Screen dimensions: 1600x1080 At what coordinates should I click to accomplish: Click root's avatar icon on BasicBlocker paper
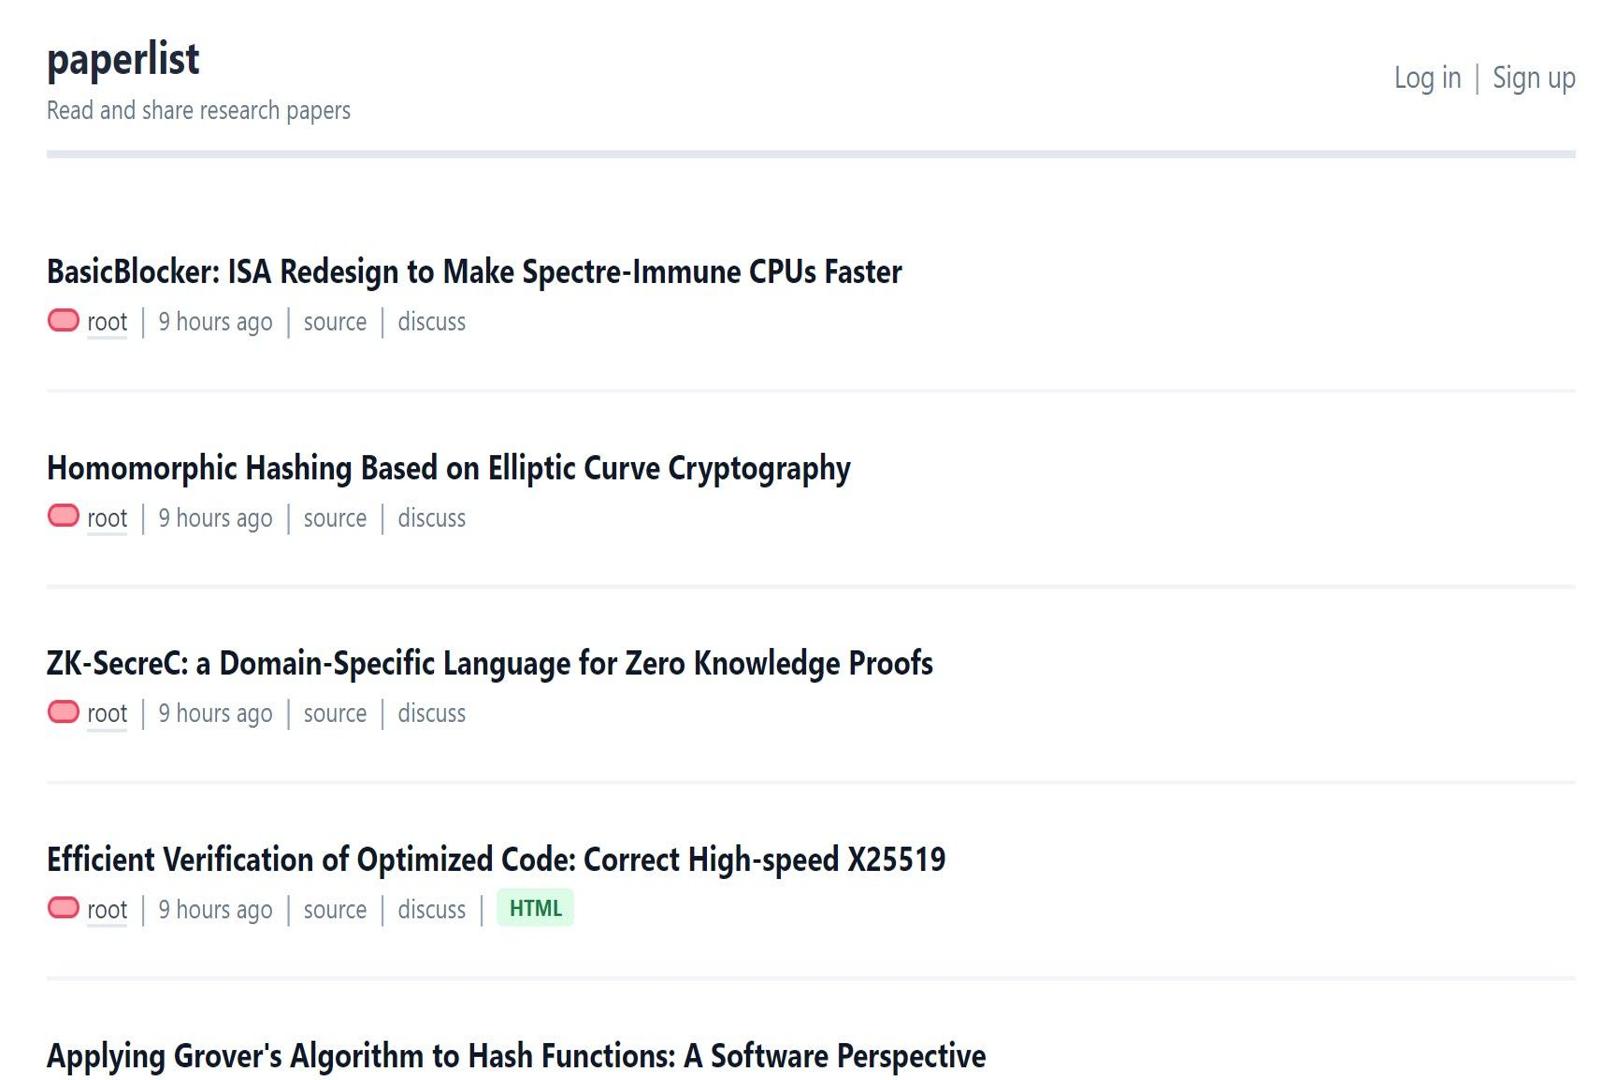61,321
